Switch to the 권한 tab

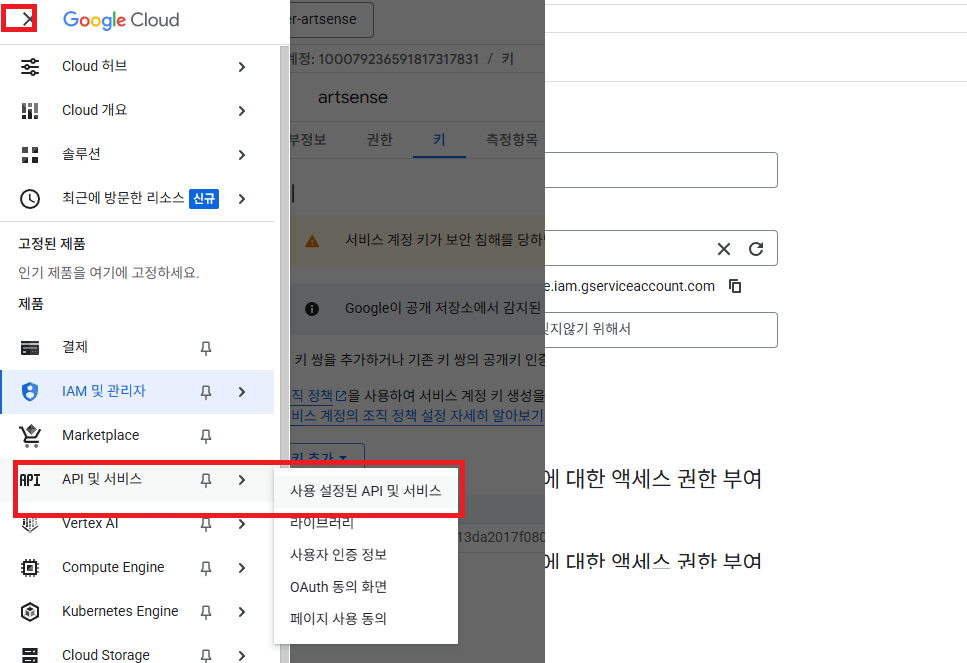coord(379,140)
